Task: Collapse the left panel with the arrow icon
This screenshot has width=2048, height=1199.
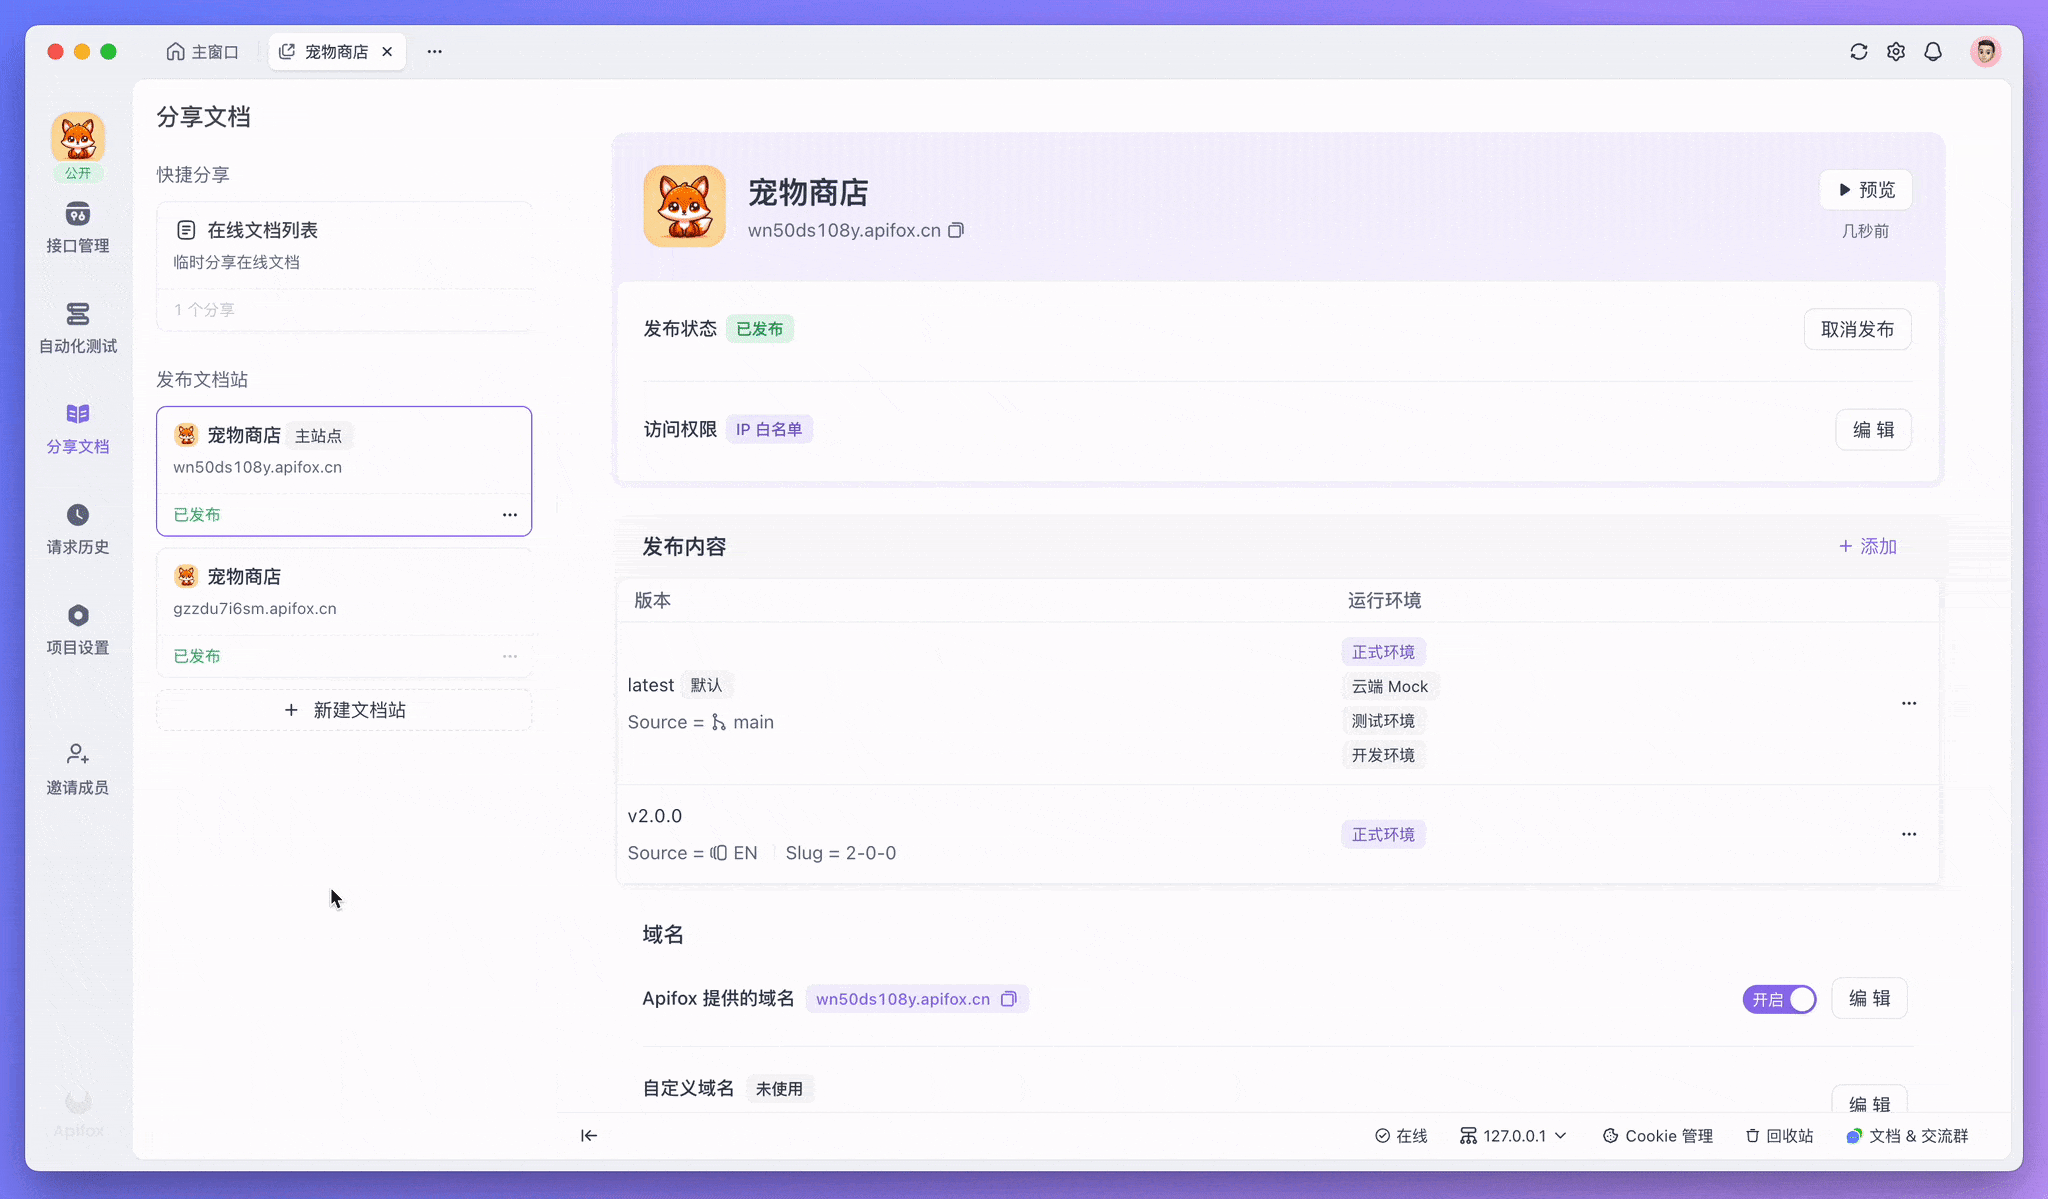Action: click(589, 1135)
